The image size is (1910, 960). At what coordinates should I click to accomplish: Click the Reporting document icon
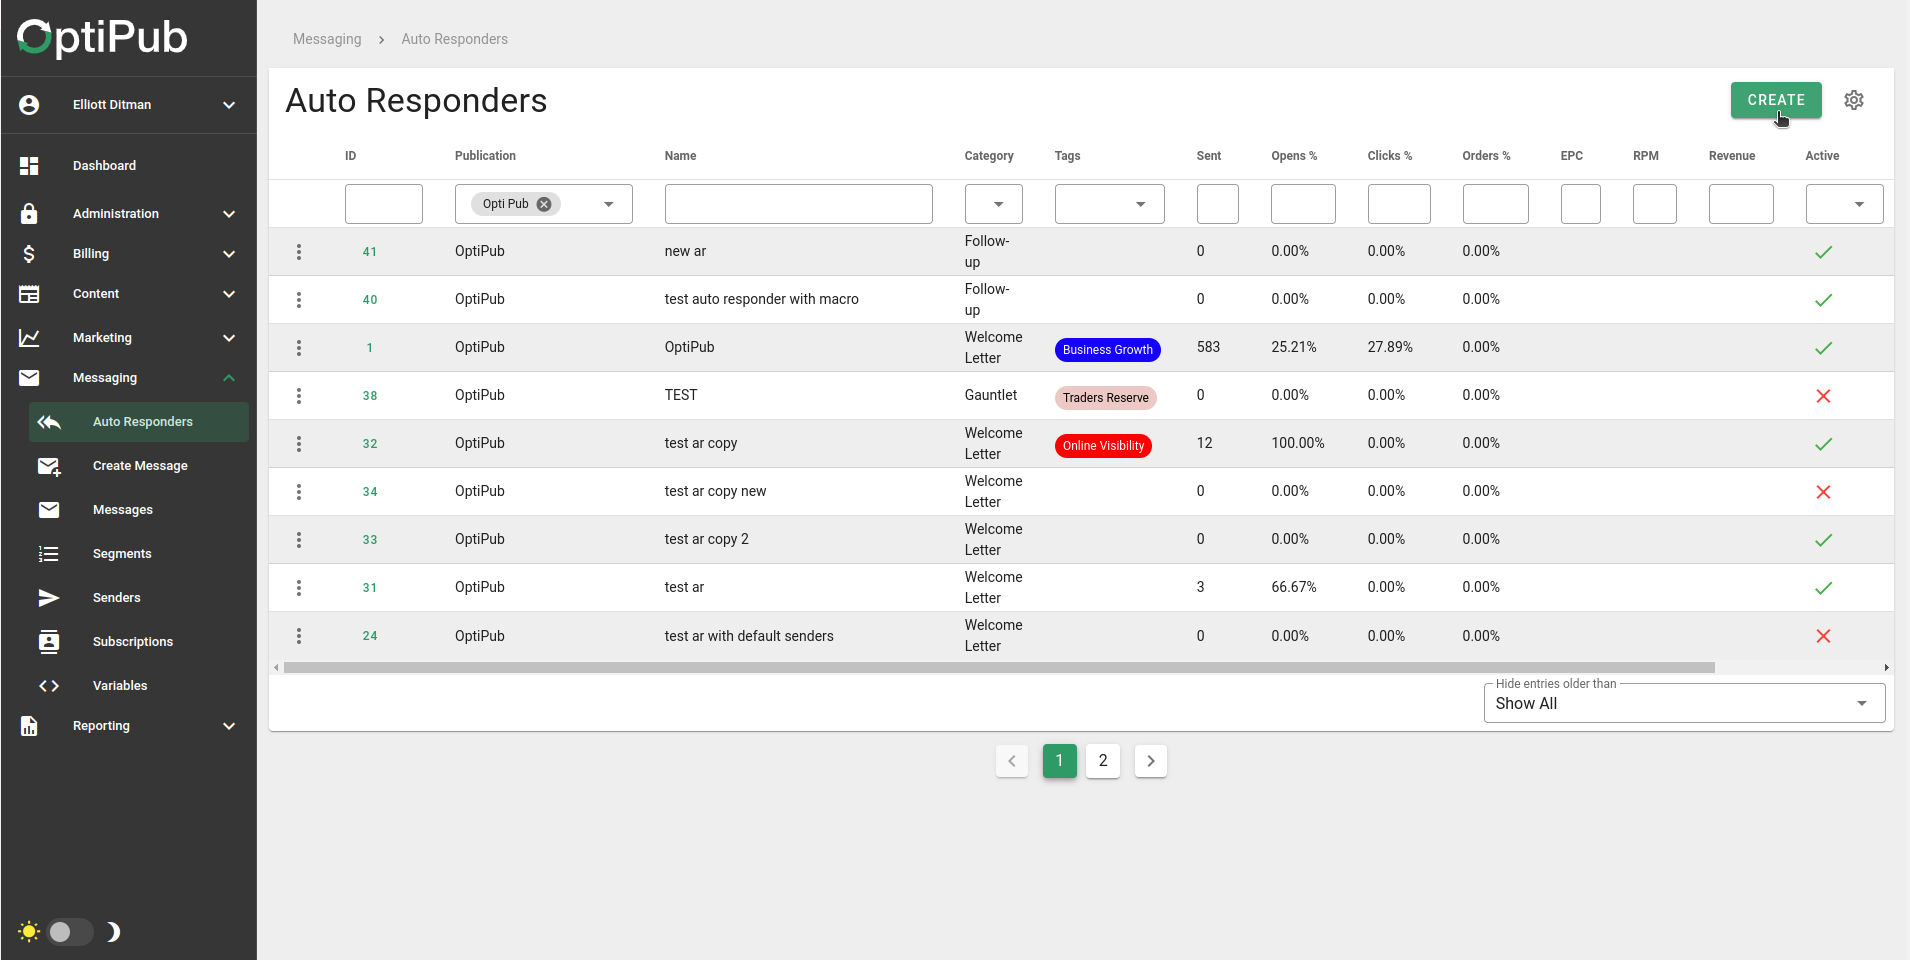(29, 726)
